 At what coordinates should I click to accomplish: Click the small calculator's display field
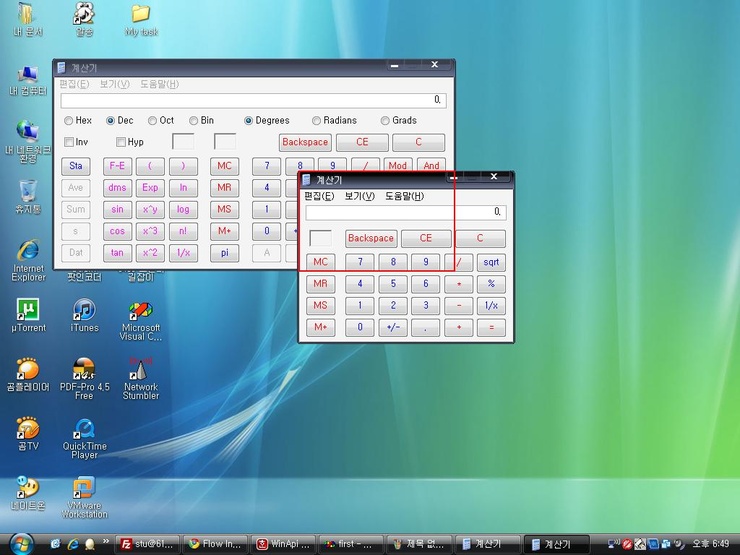(405, 213)
